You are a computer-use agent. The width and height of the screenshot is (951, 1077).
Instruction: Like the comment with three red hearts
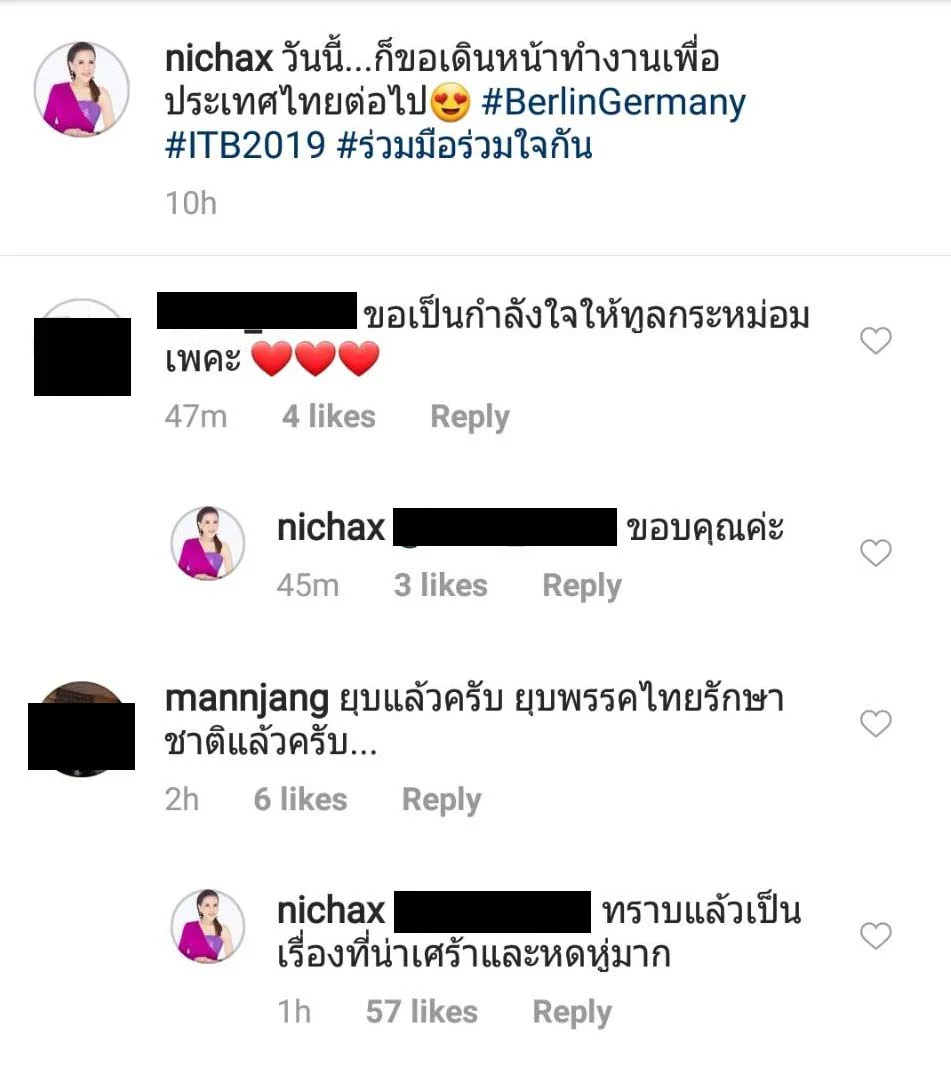(875, 341)
